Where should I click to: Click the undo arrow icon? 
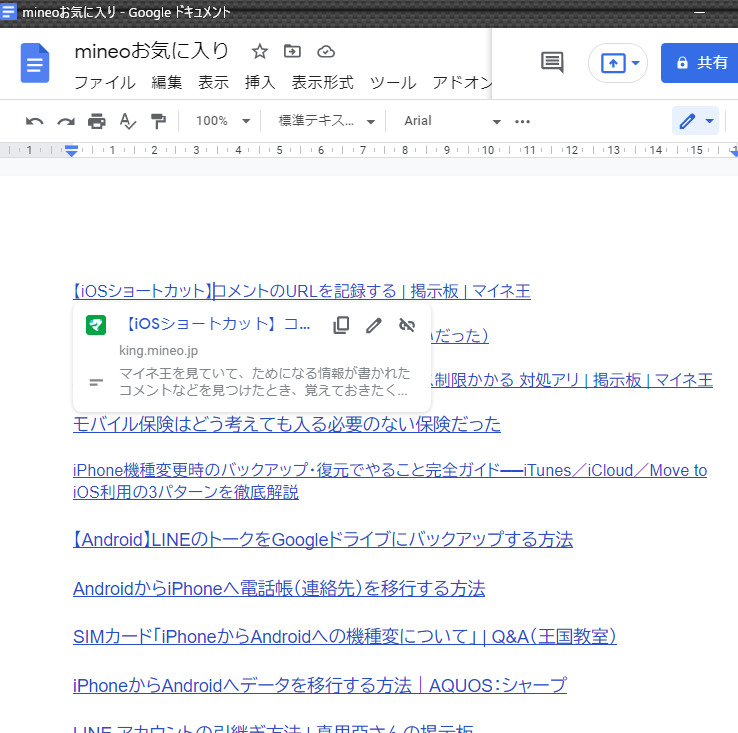pyautogui.click(x=35, y=121)
